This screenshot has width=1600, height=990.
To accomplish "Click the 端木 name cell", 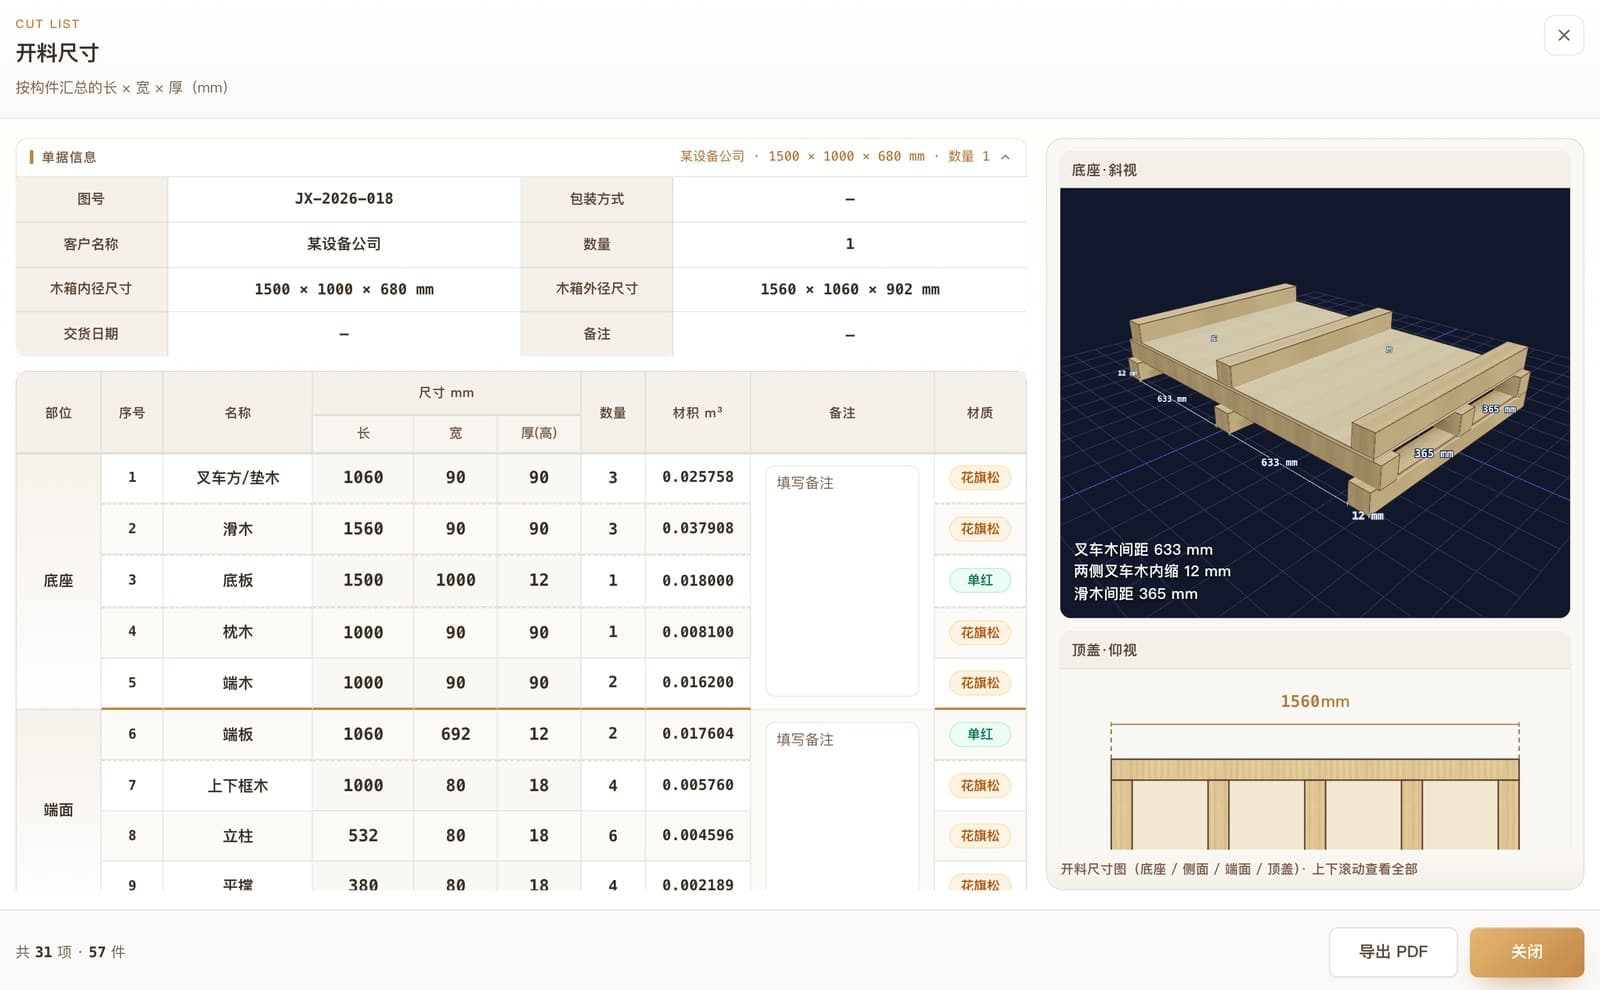I will click(x=238, y=683).
